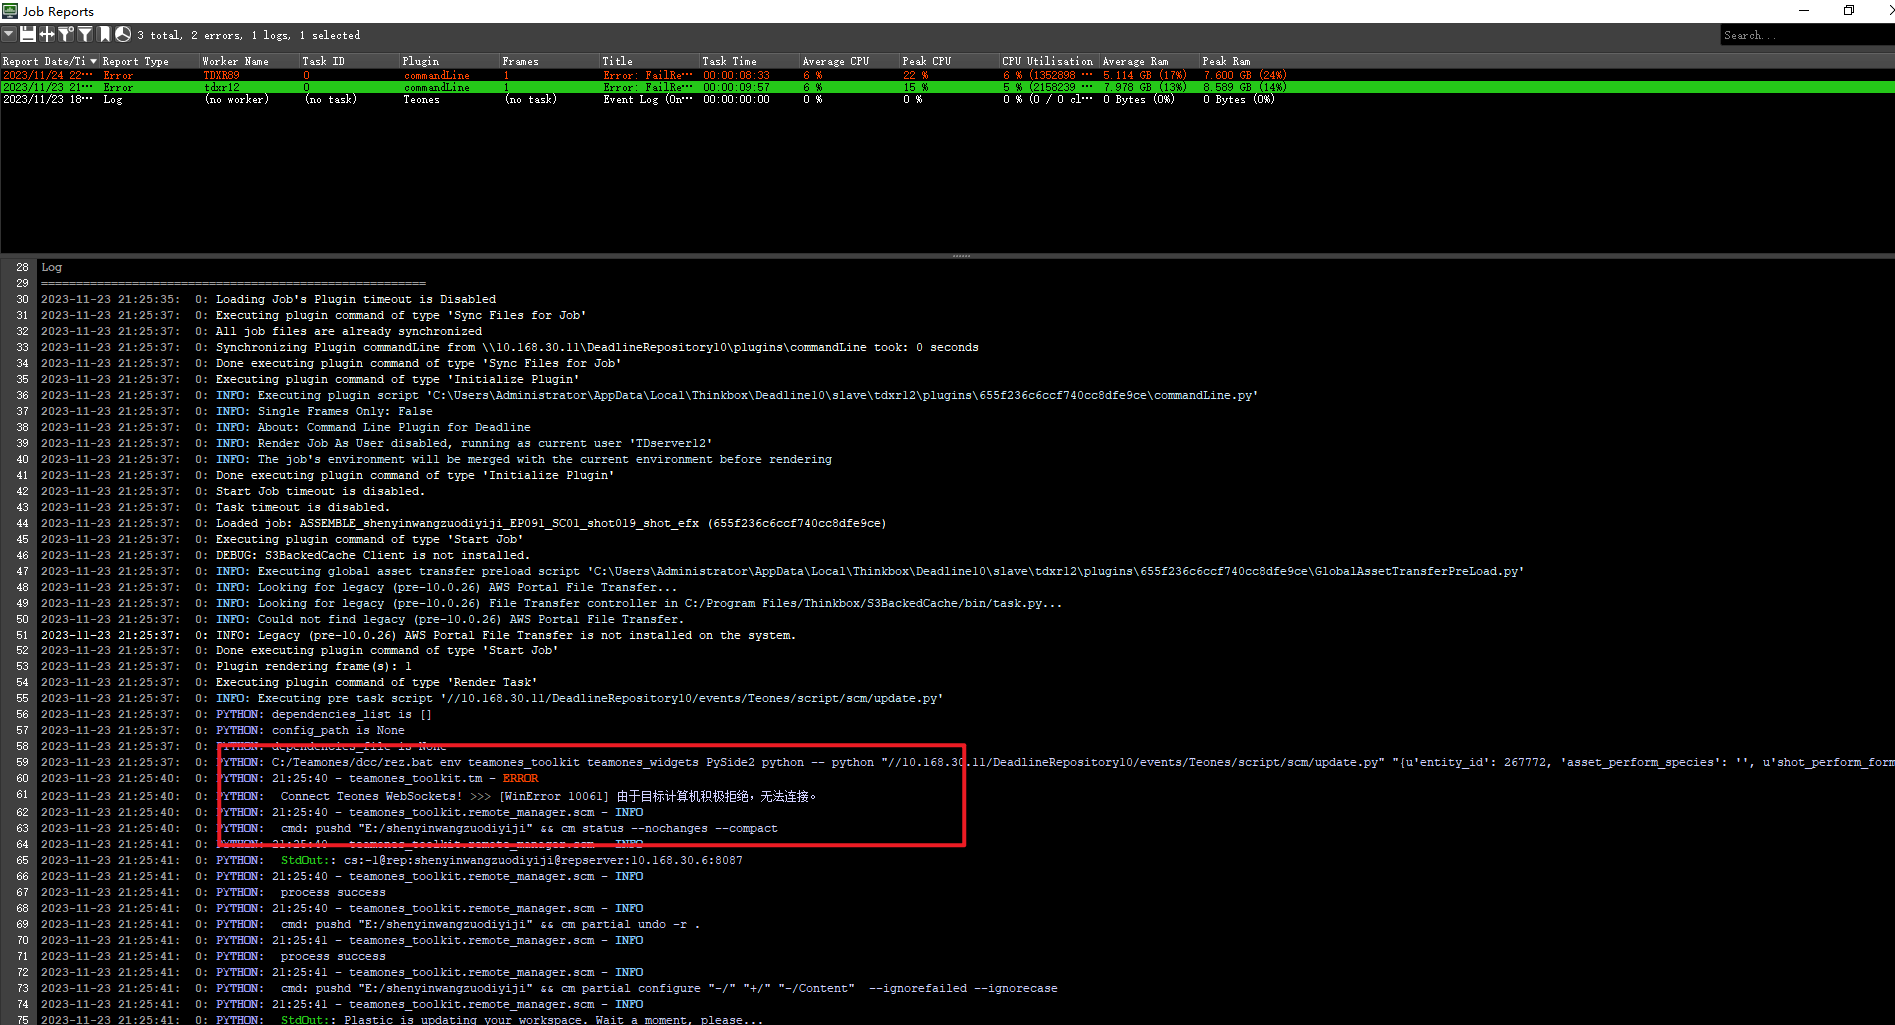
Task: Open the pie chart graph icon
Action: click(123, 35)
